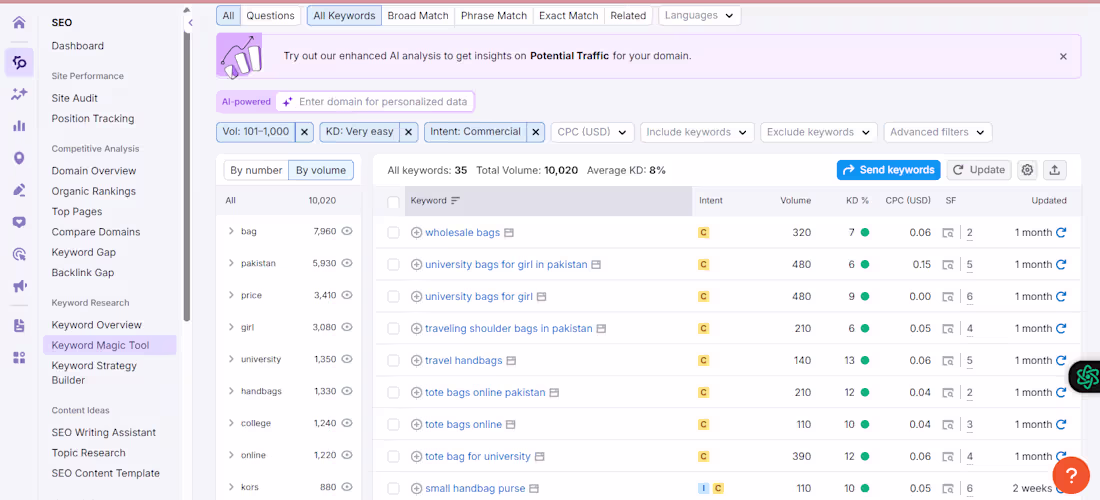Open the bar chart icon in rail
The width and height of the screenshot is (1100, 500).
(19, 126)
